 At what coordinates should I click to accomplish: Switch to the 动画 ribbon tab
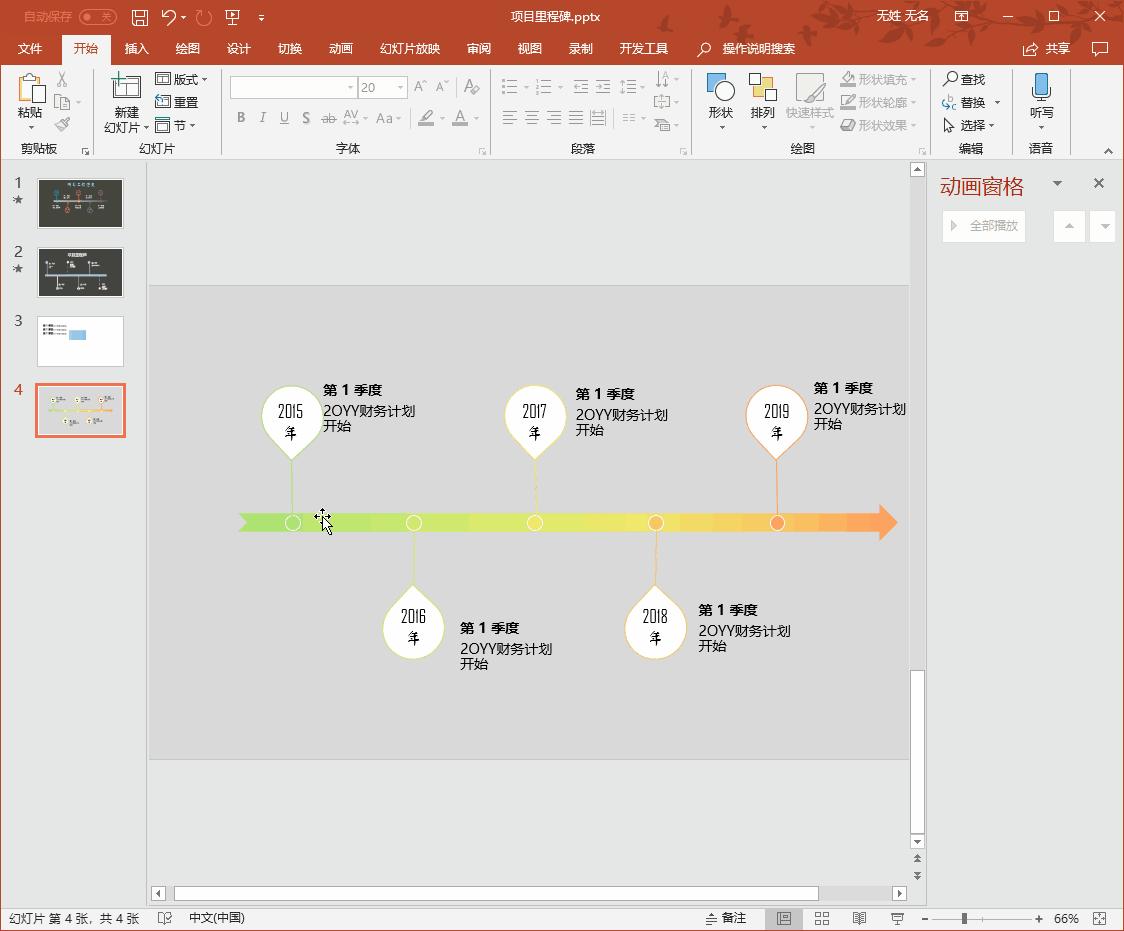coord(340,47)
